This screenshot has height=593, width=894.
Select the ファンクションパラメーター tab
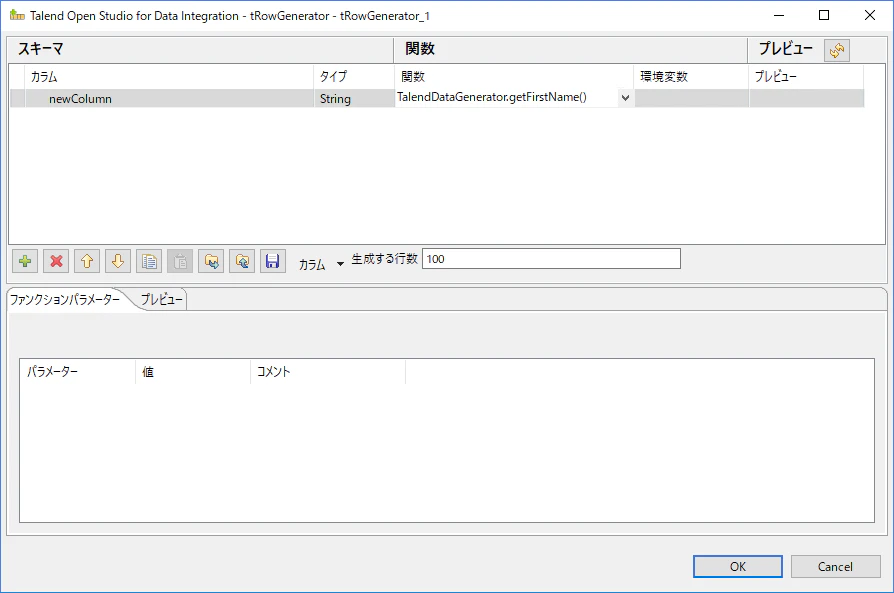65,299
